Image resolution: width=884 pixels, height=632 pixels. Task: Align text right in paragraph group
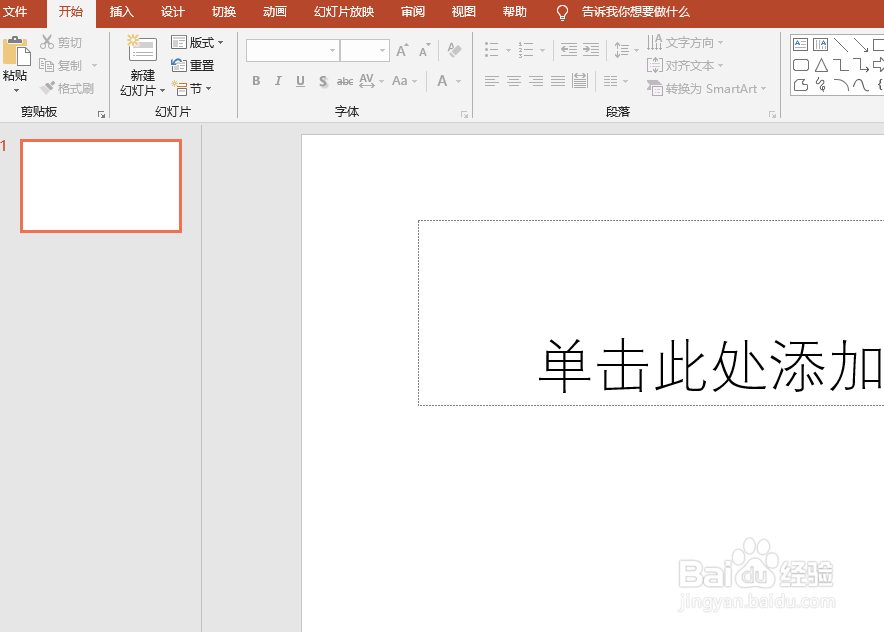(x=536, y=81)
